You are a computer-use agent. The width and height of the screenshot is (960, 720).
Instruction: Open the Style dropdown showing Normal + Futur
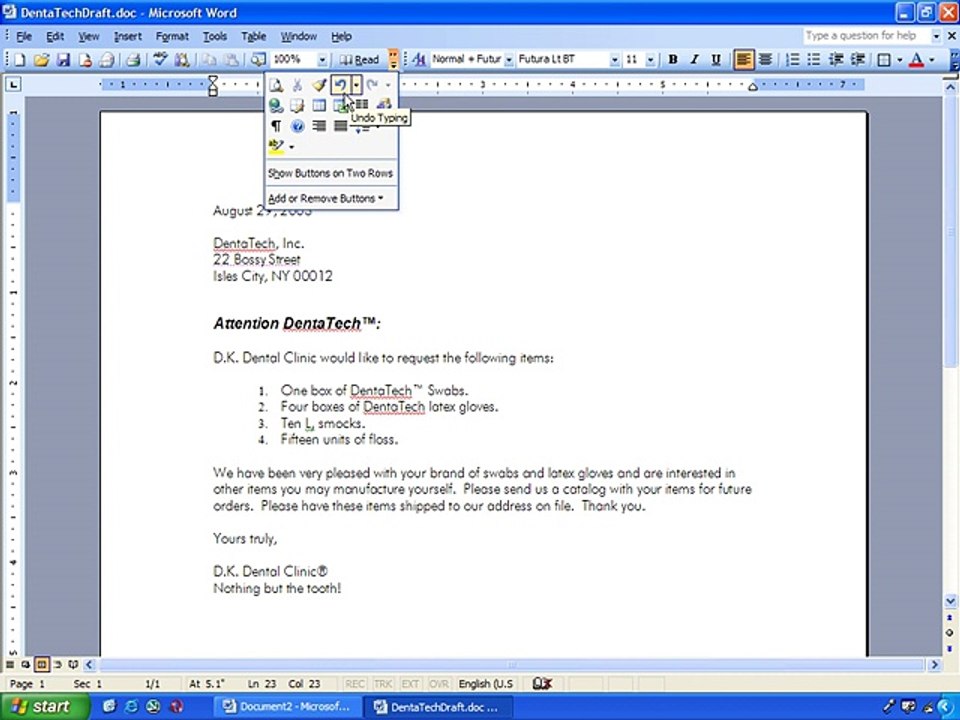coord(509,59)
